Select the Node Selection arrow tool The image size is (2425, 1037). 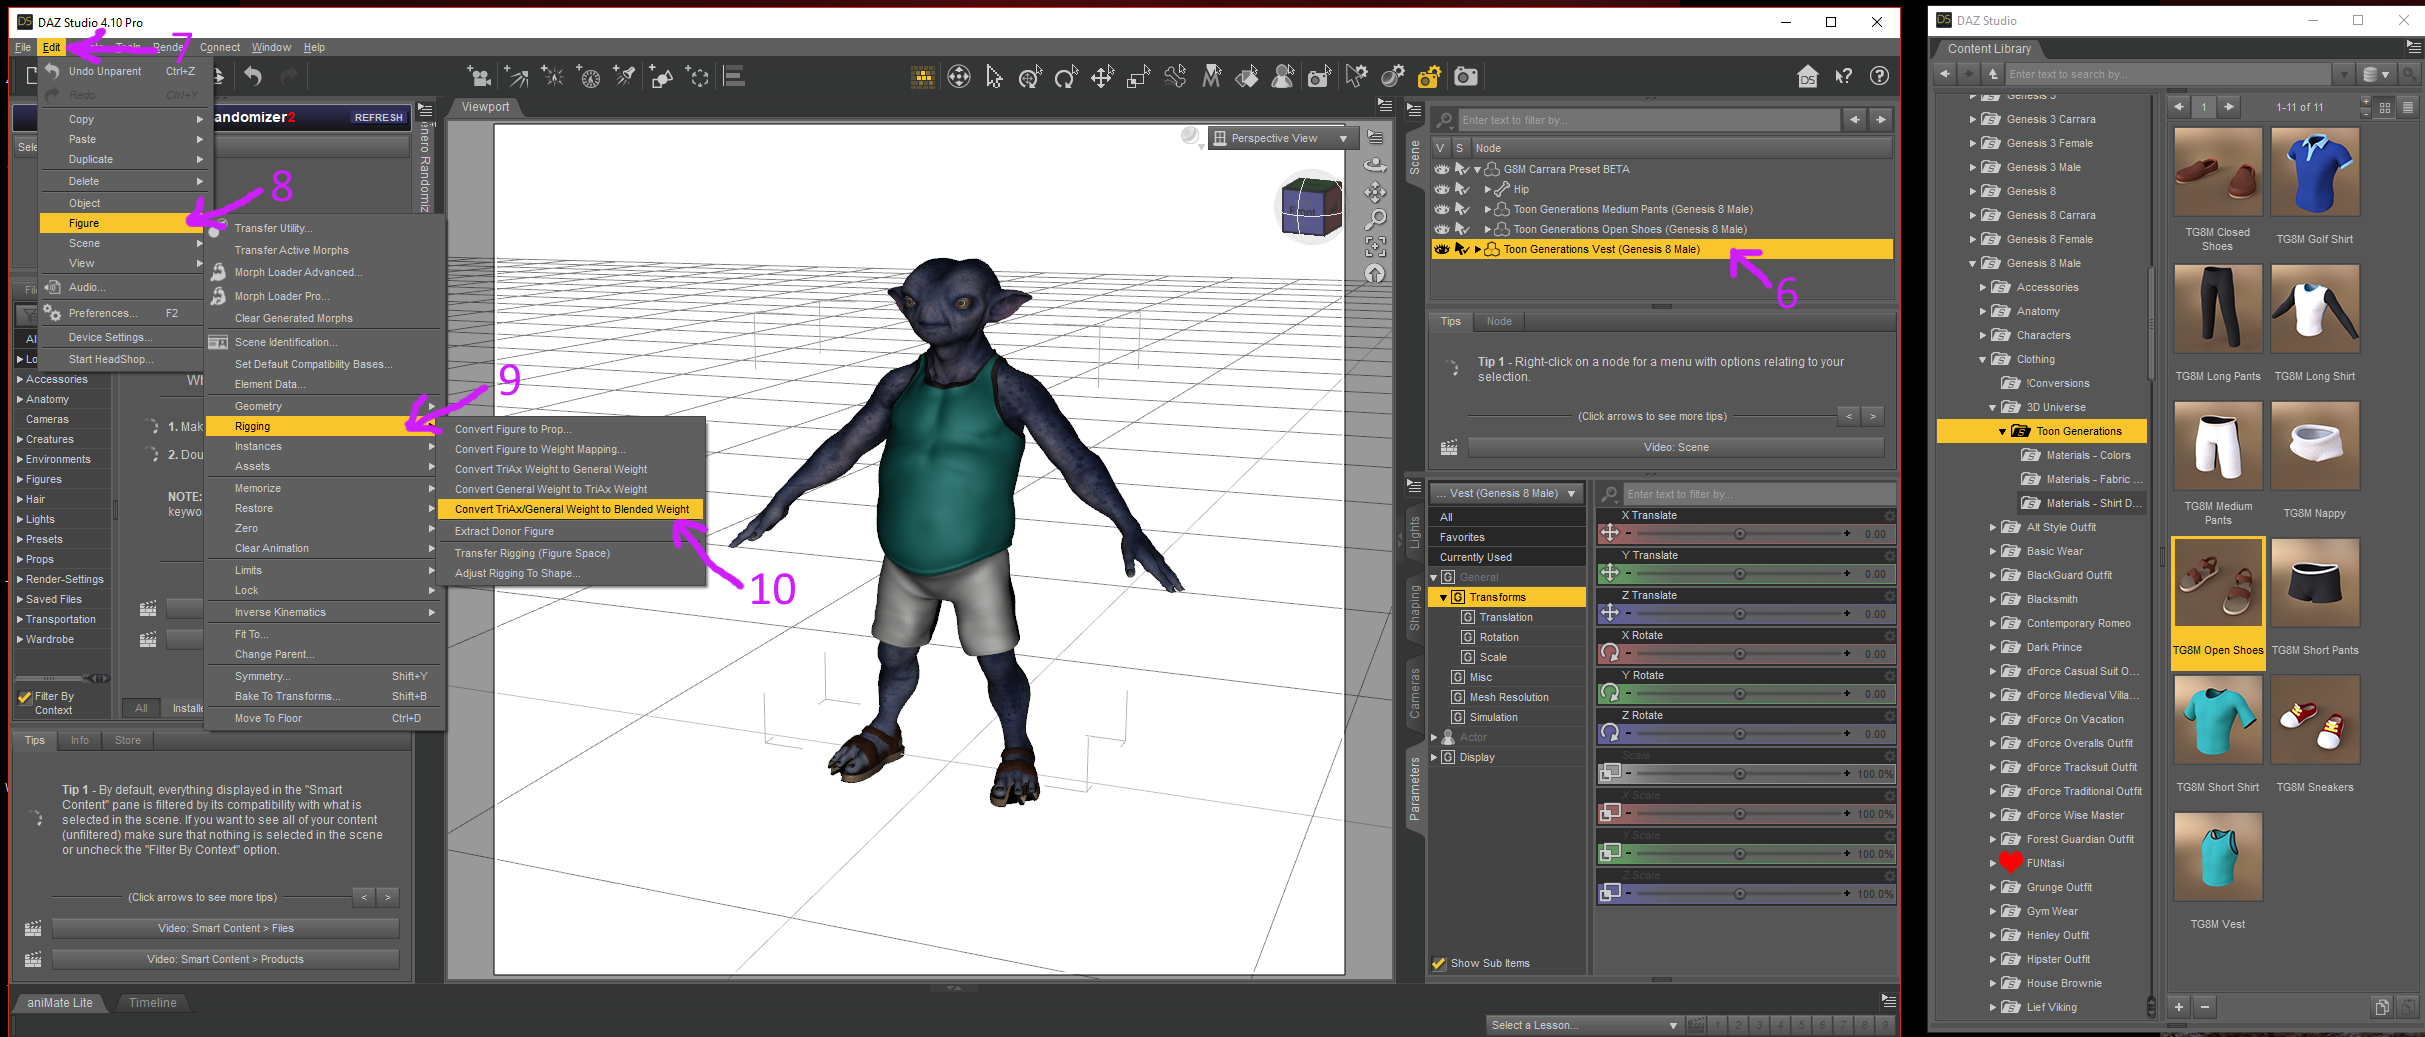[x=994, y=77]
